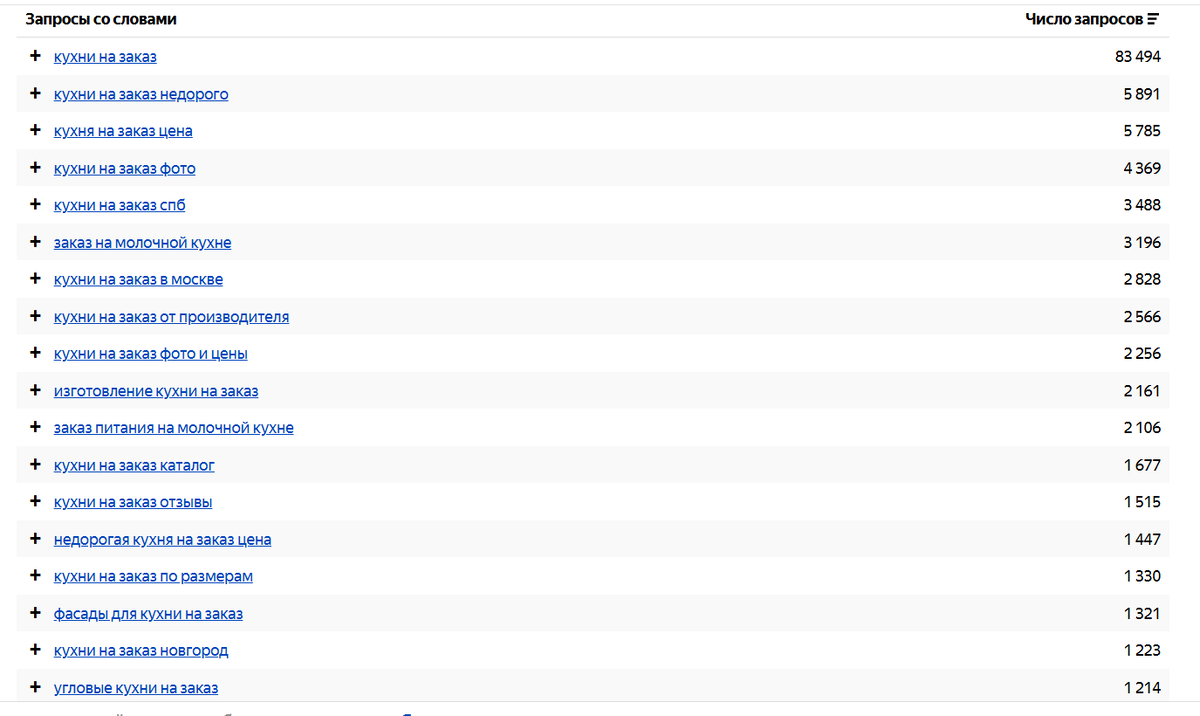Click plus next to "кухни на заказ новгород"
The height and width of the screenshot is (716, 1200).
coord(35,650)
